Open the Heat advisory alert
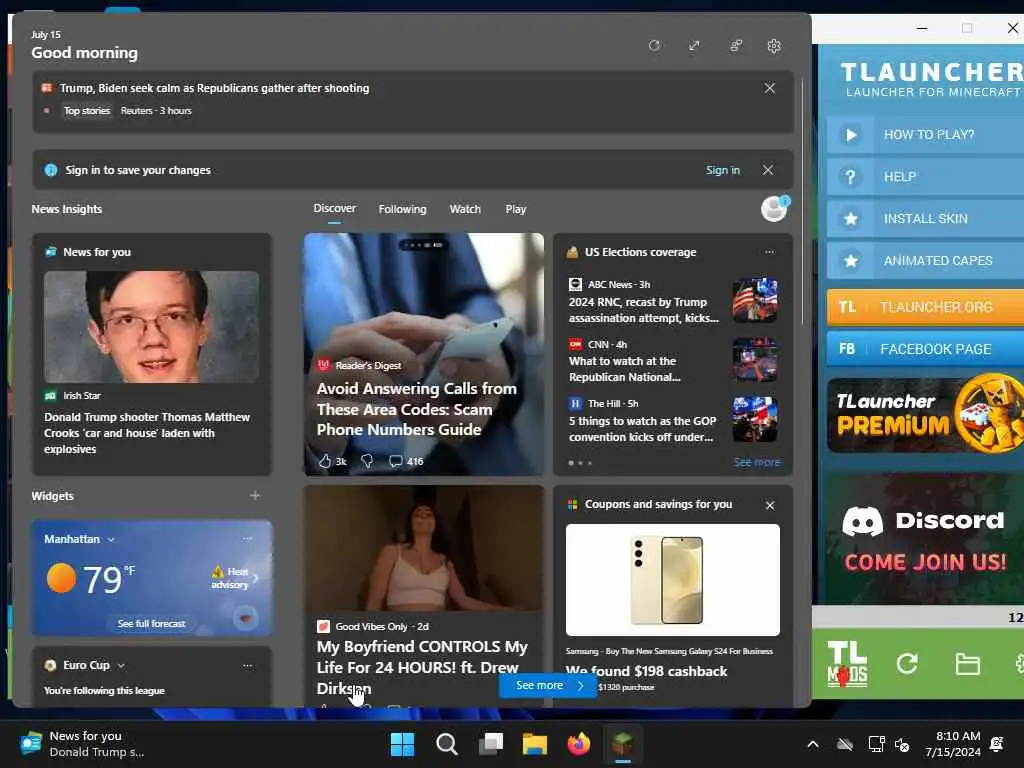This screenshot has height=768, width=1024. (234, 578)
